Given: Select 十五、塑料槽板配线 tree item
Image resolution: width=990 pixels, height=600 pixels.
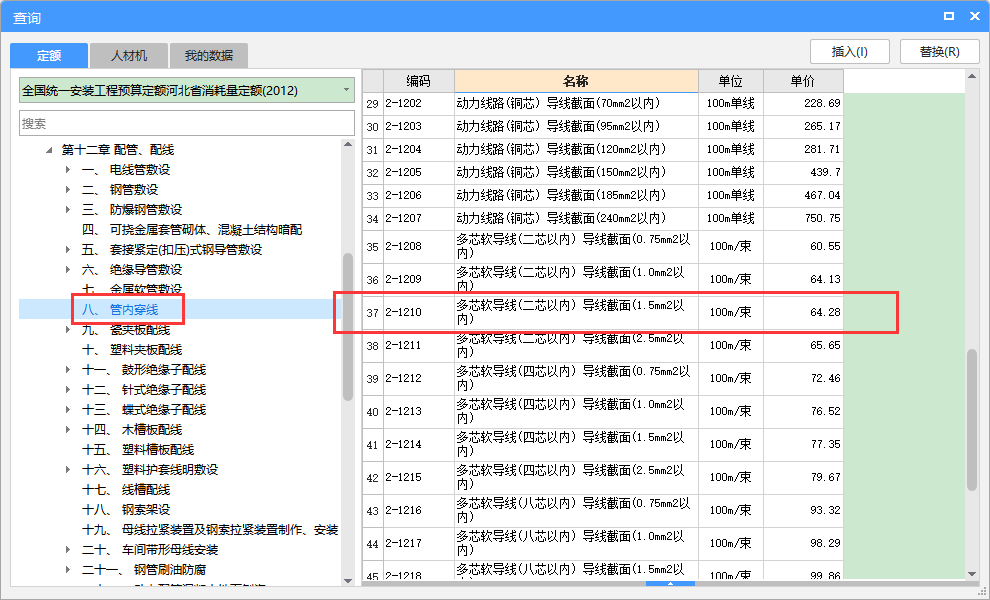Looking at the screenshot, I should [x=138, y=450].
